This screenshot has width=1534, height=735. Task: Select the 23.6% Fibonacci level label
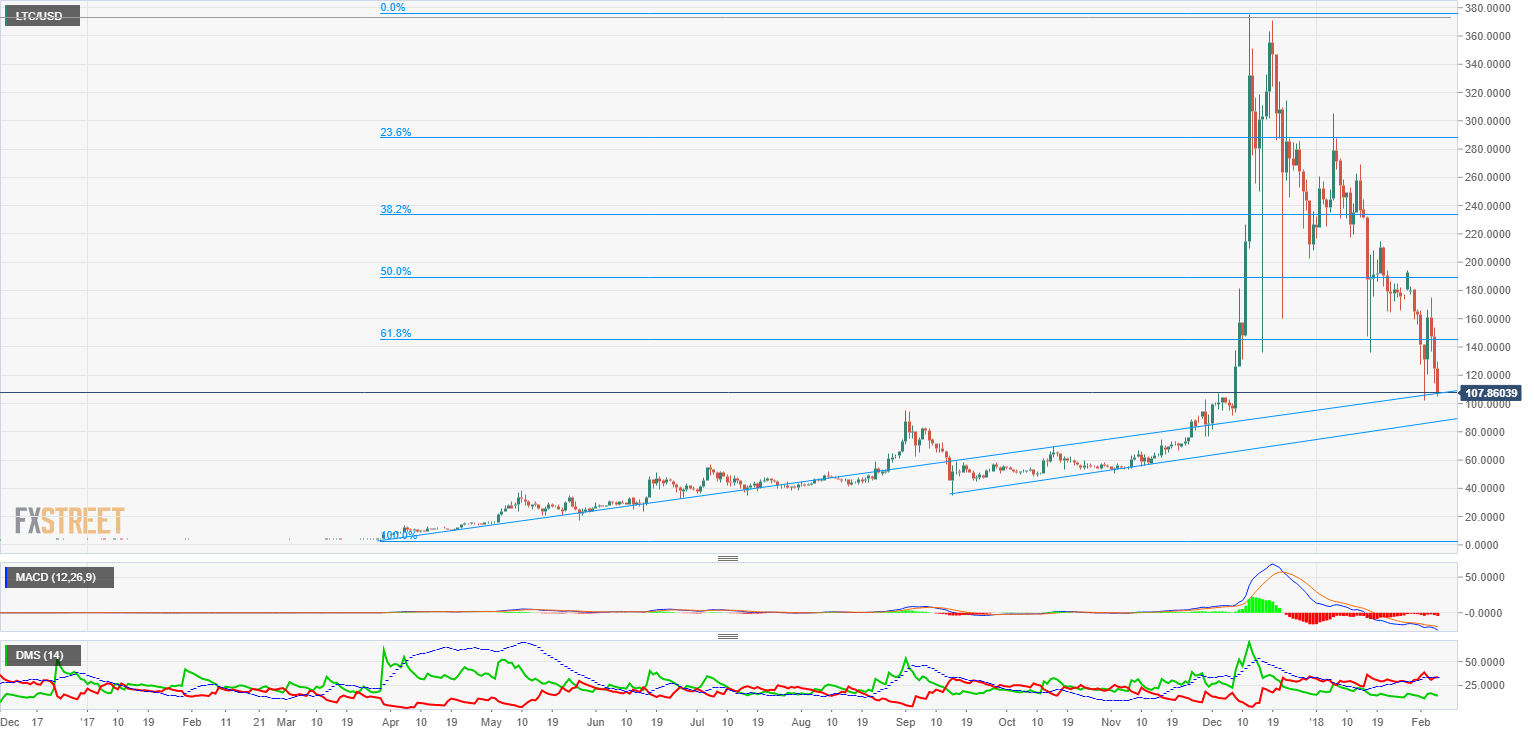pyautogui.click(x=396, y=132)
